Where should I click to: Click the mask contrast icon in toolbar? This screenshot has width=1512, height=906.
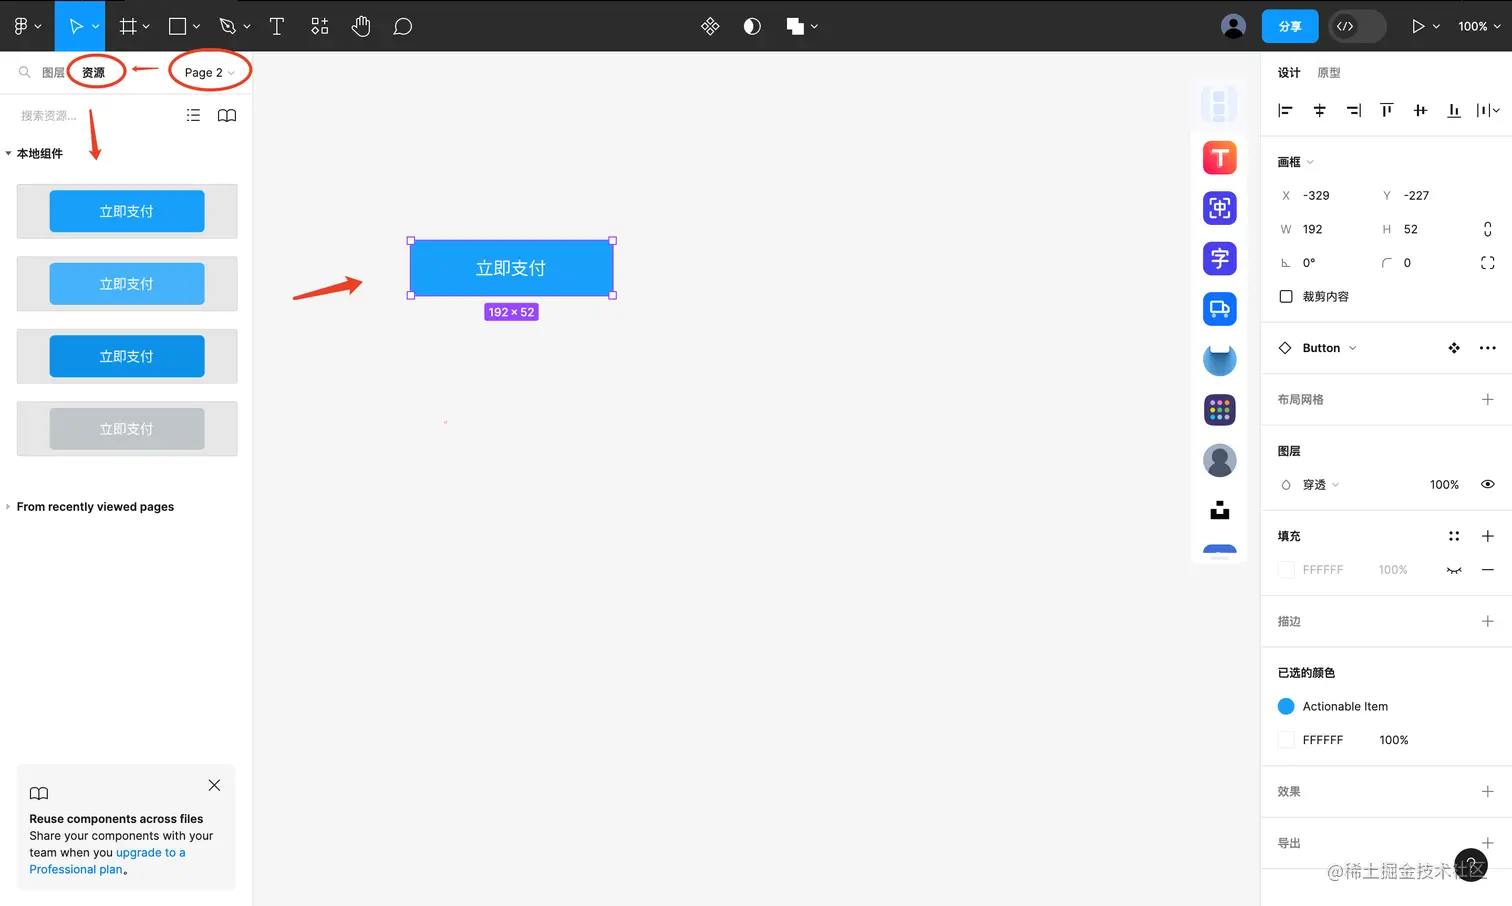[x=752, y=27]
